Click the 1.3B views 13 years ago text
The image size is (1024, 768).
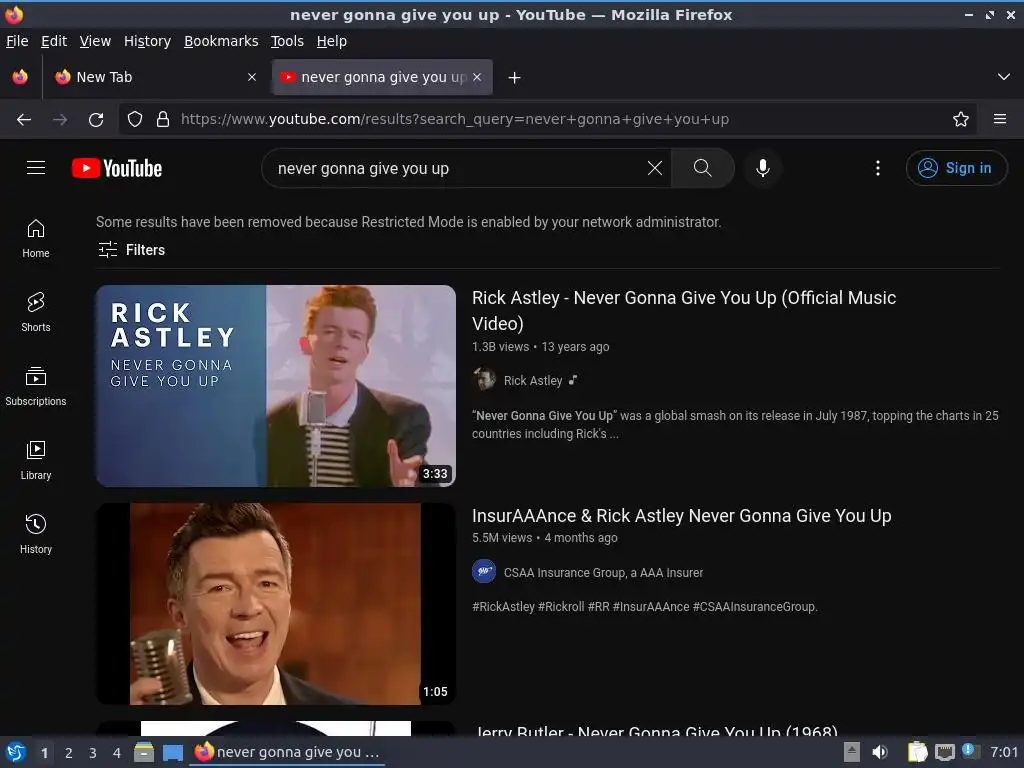[x=540, y=347]
